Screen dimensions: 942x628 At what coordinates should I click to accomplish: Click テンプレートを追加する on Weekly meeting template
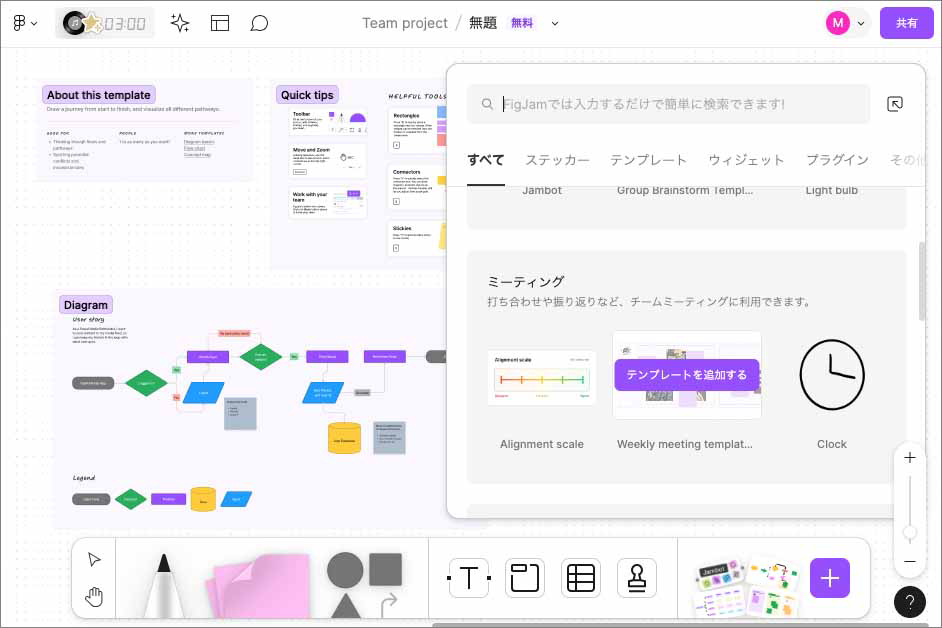pos(686,374)
